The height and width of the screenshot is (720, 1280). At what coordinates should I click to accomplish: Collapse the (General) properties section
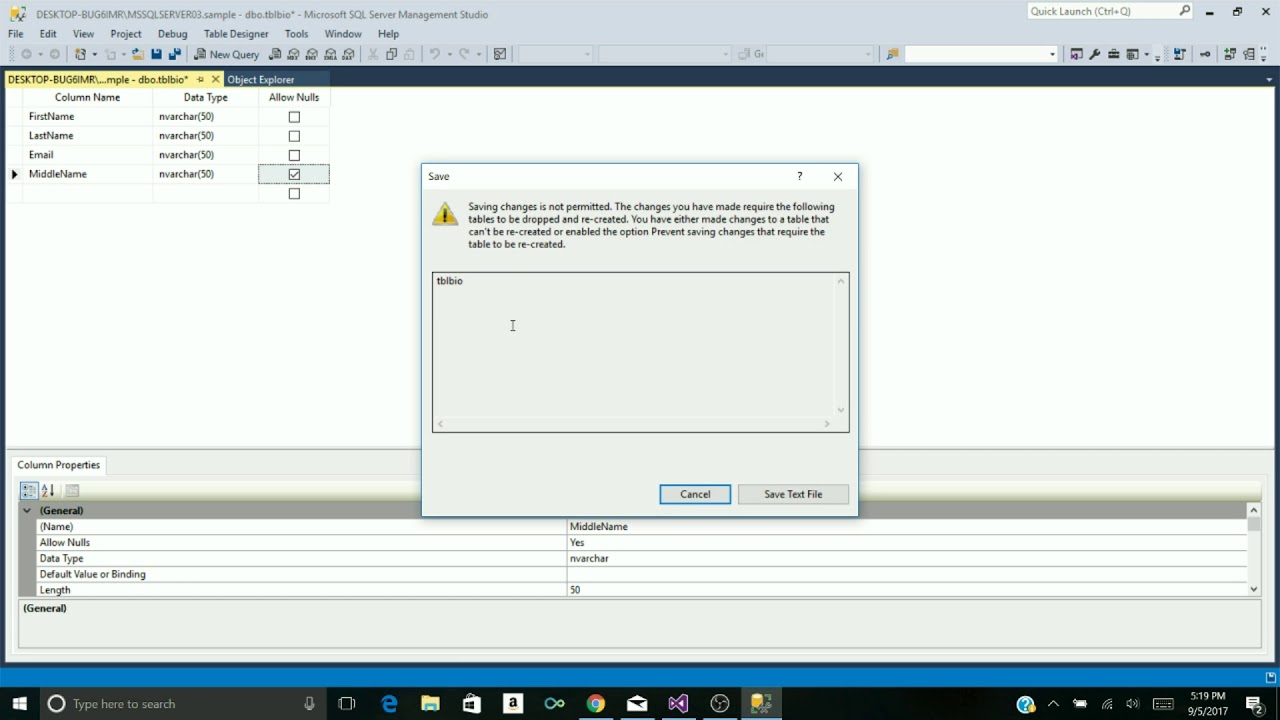27,510
